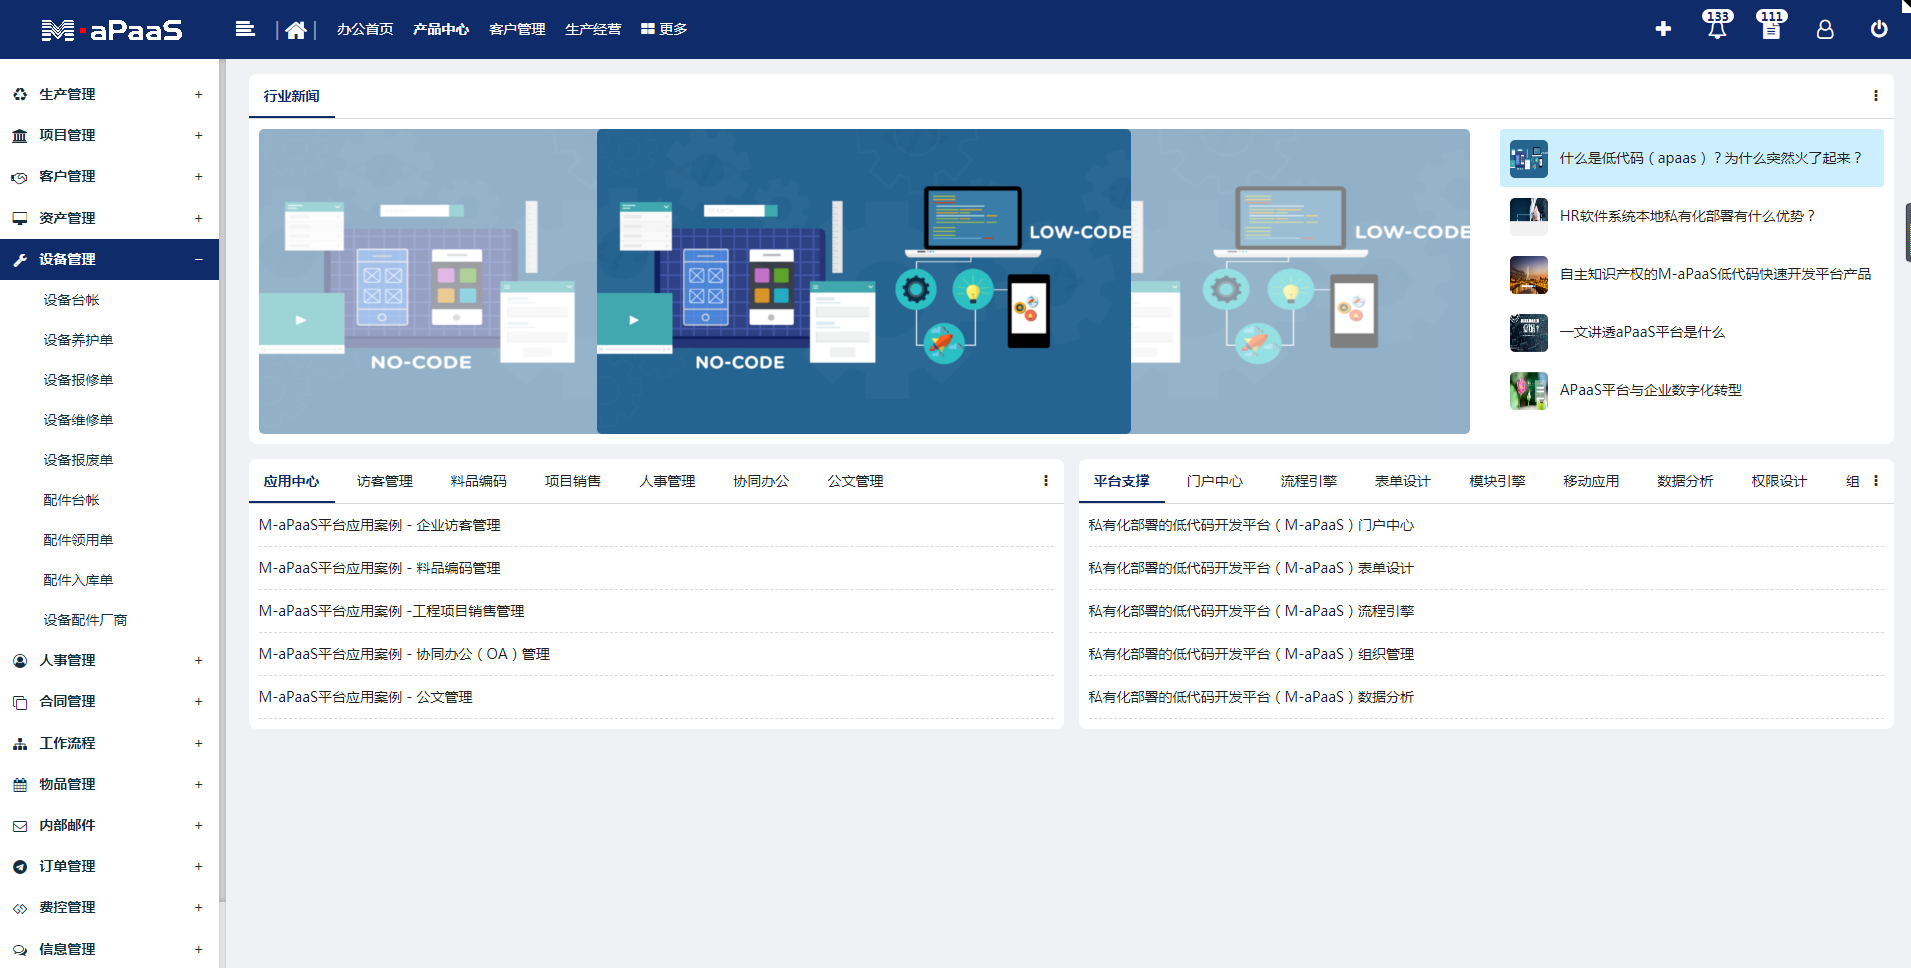This screenshot has height=968, width=1911.
Task: Expand the 合同管理 menu group
Action: (x=198, y=701)
